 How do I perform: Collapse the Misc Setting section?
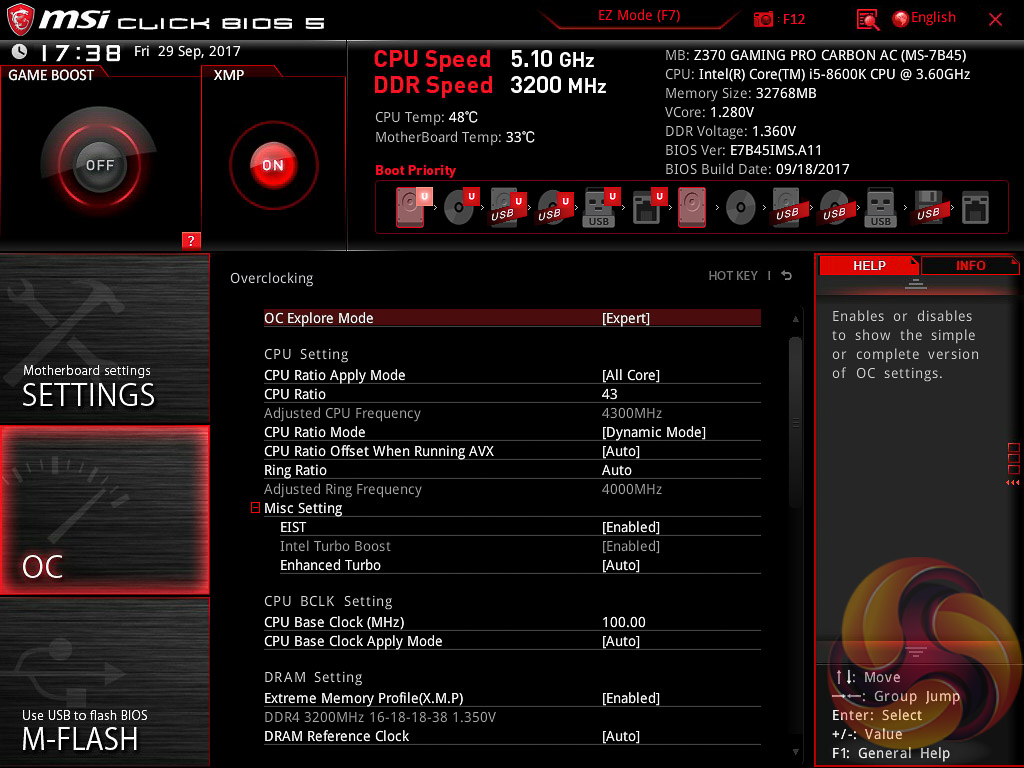tap(256, 509)
